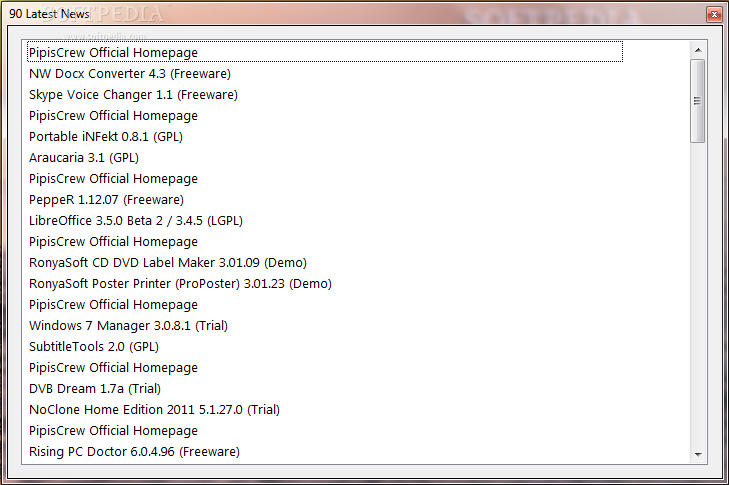Click the scrollbar down arrow

(698, 454)
